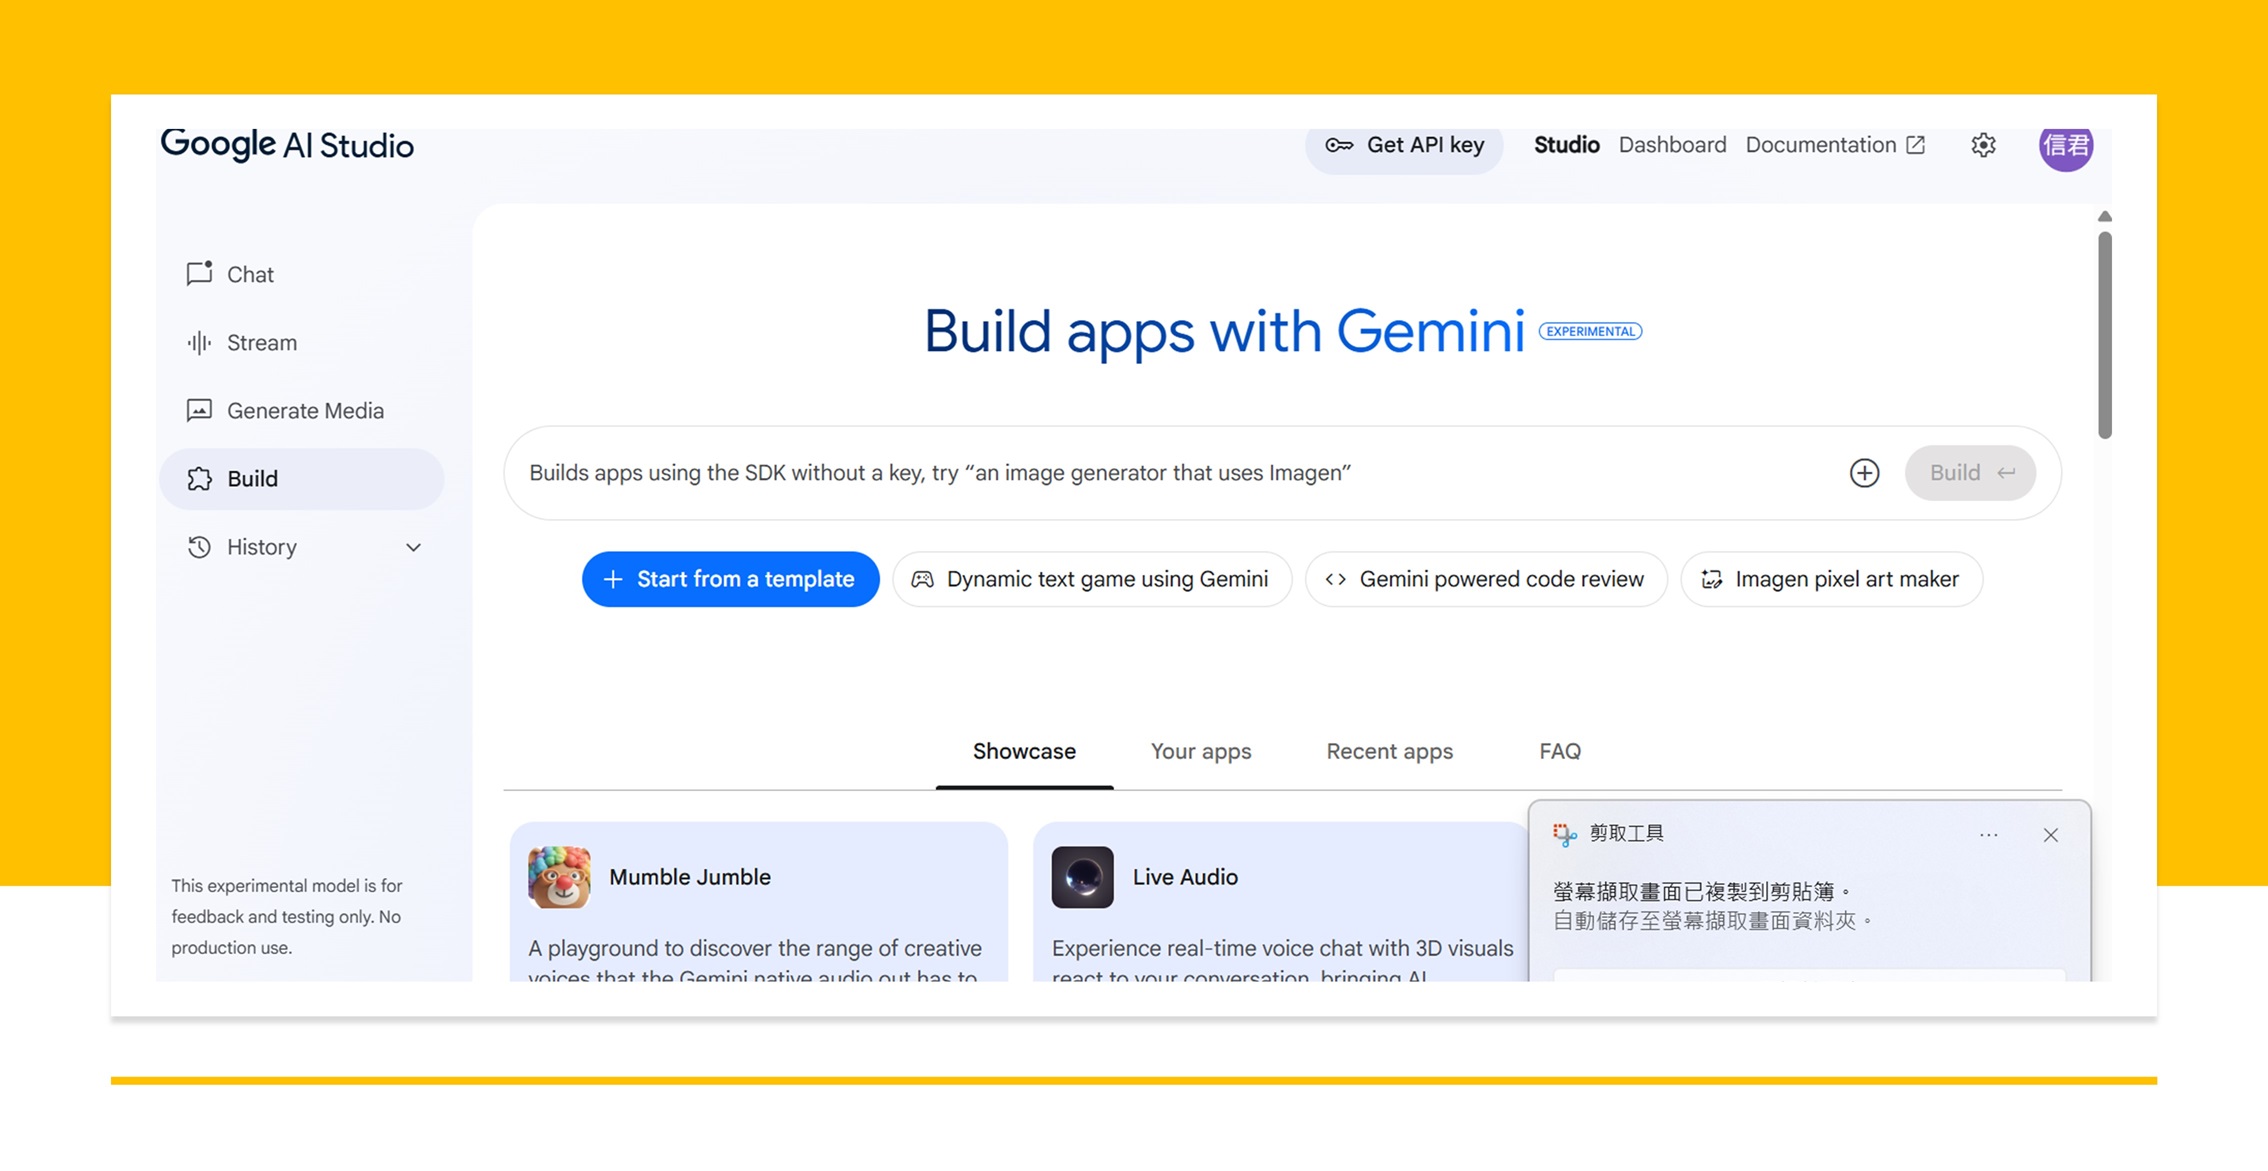Click the code brackets icon on review chip
The height and width of the screenshot is (1171, 2268).
point(1335,579)
